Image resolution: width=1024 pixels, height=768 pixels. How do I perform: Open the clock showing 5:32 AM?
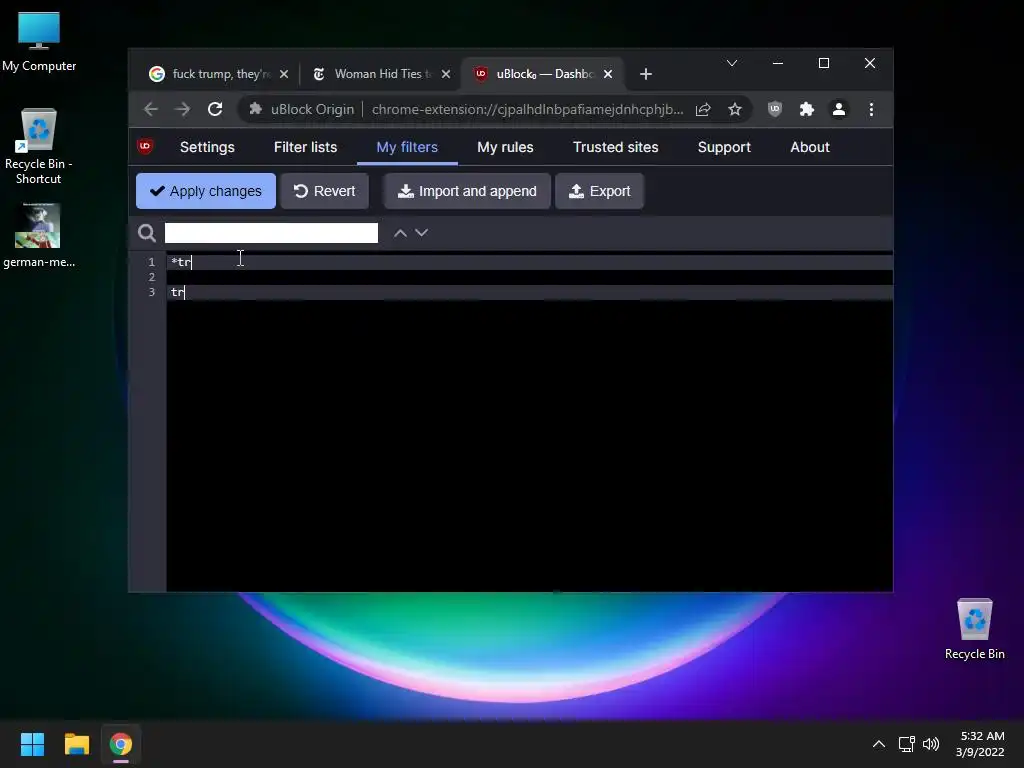coord(980,744)
